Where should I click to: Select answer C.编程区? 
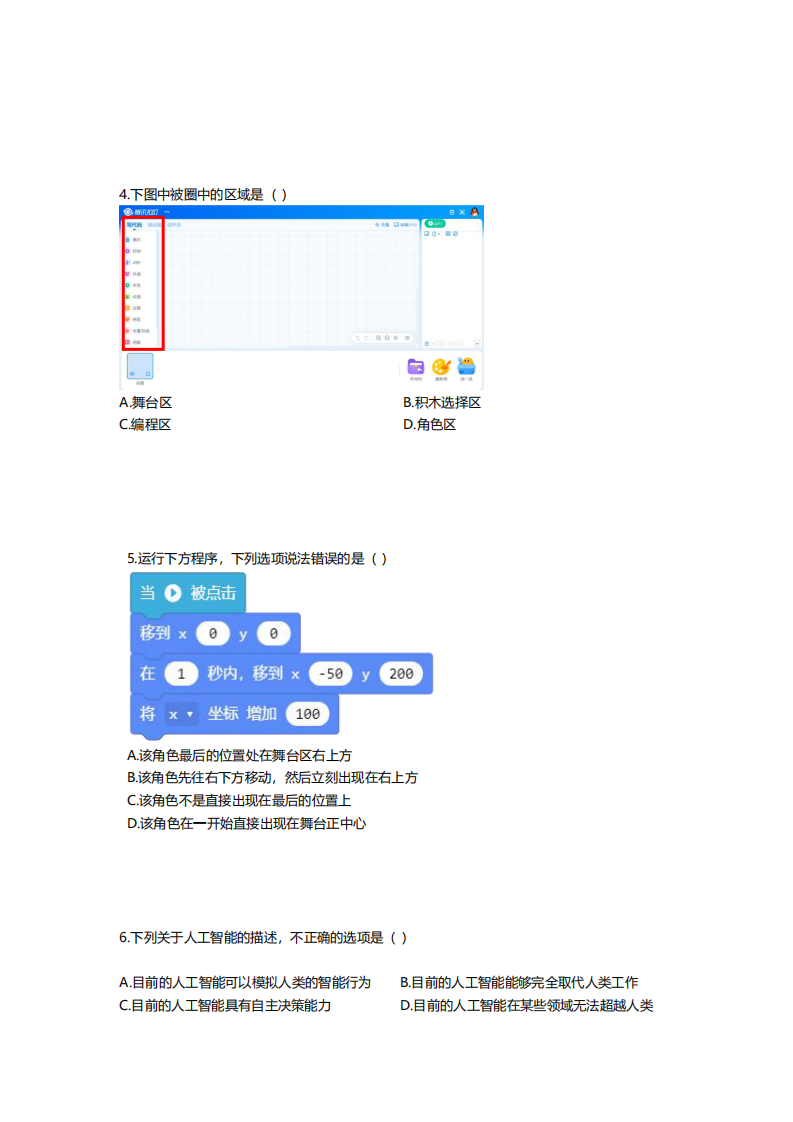coord(145,424)
